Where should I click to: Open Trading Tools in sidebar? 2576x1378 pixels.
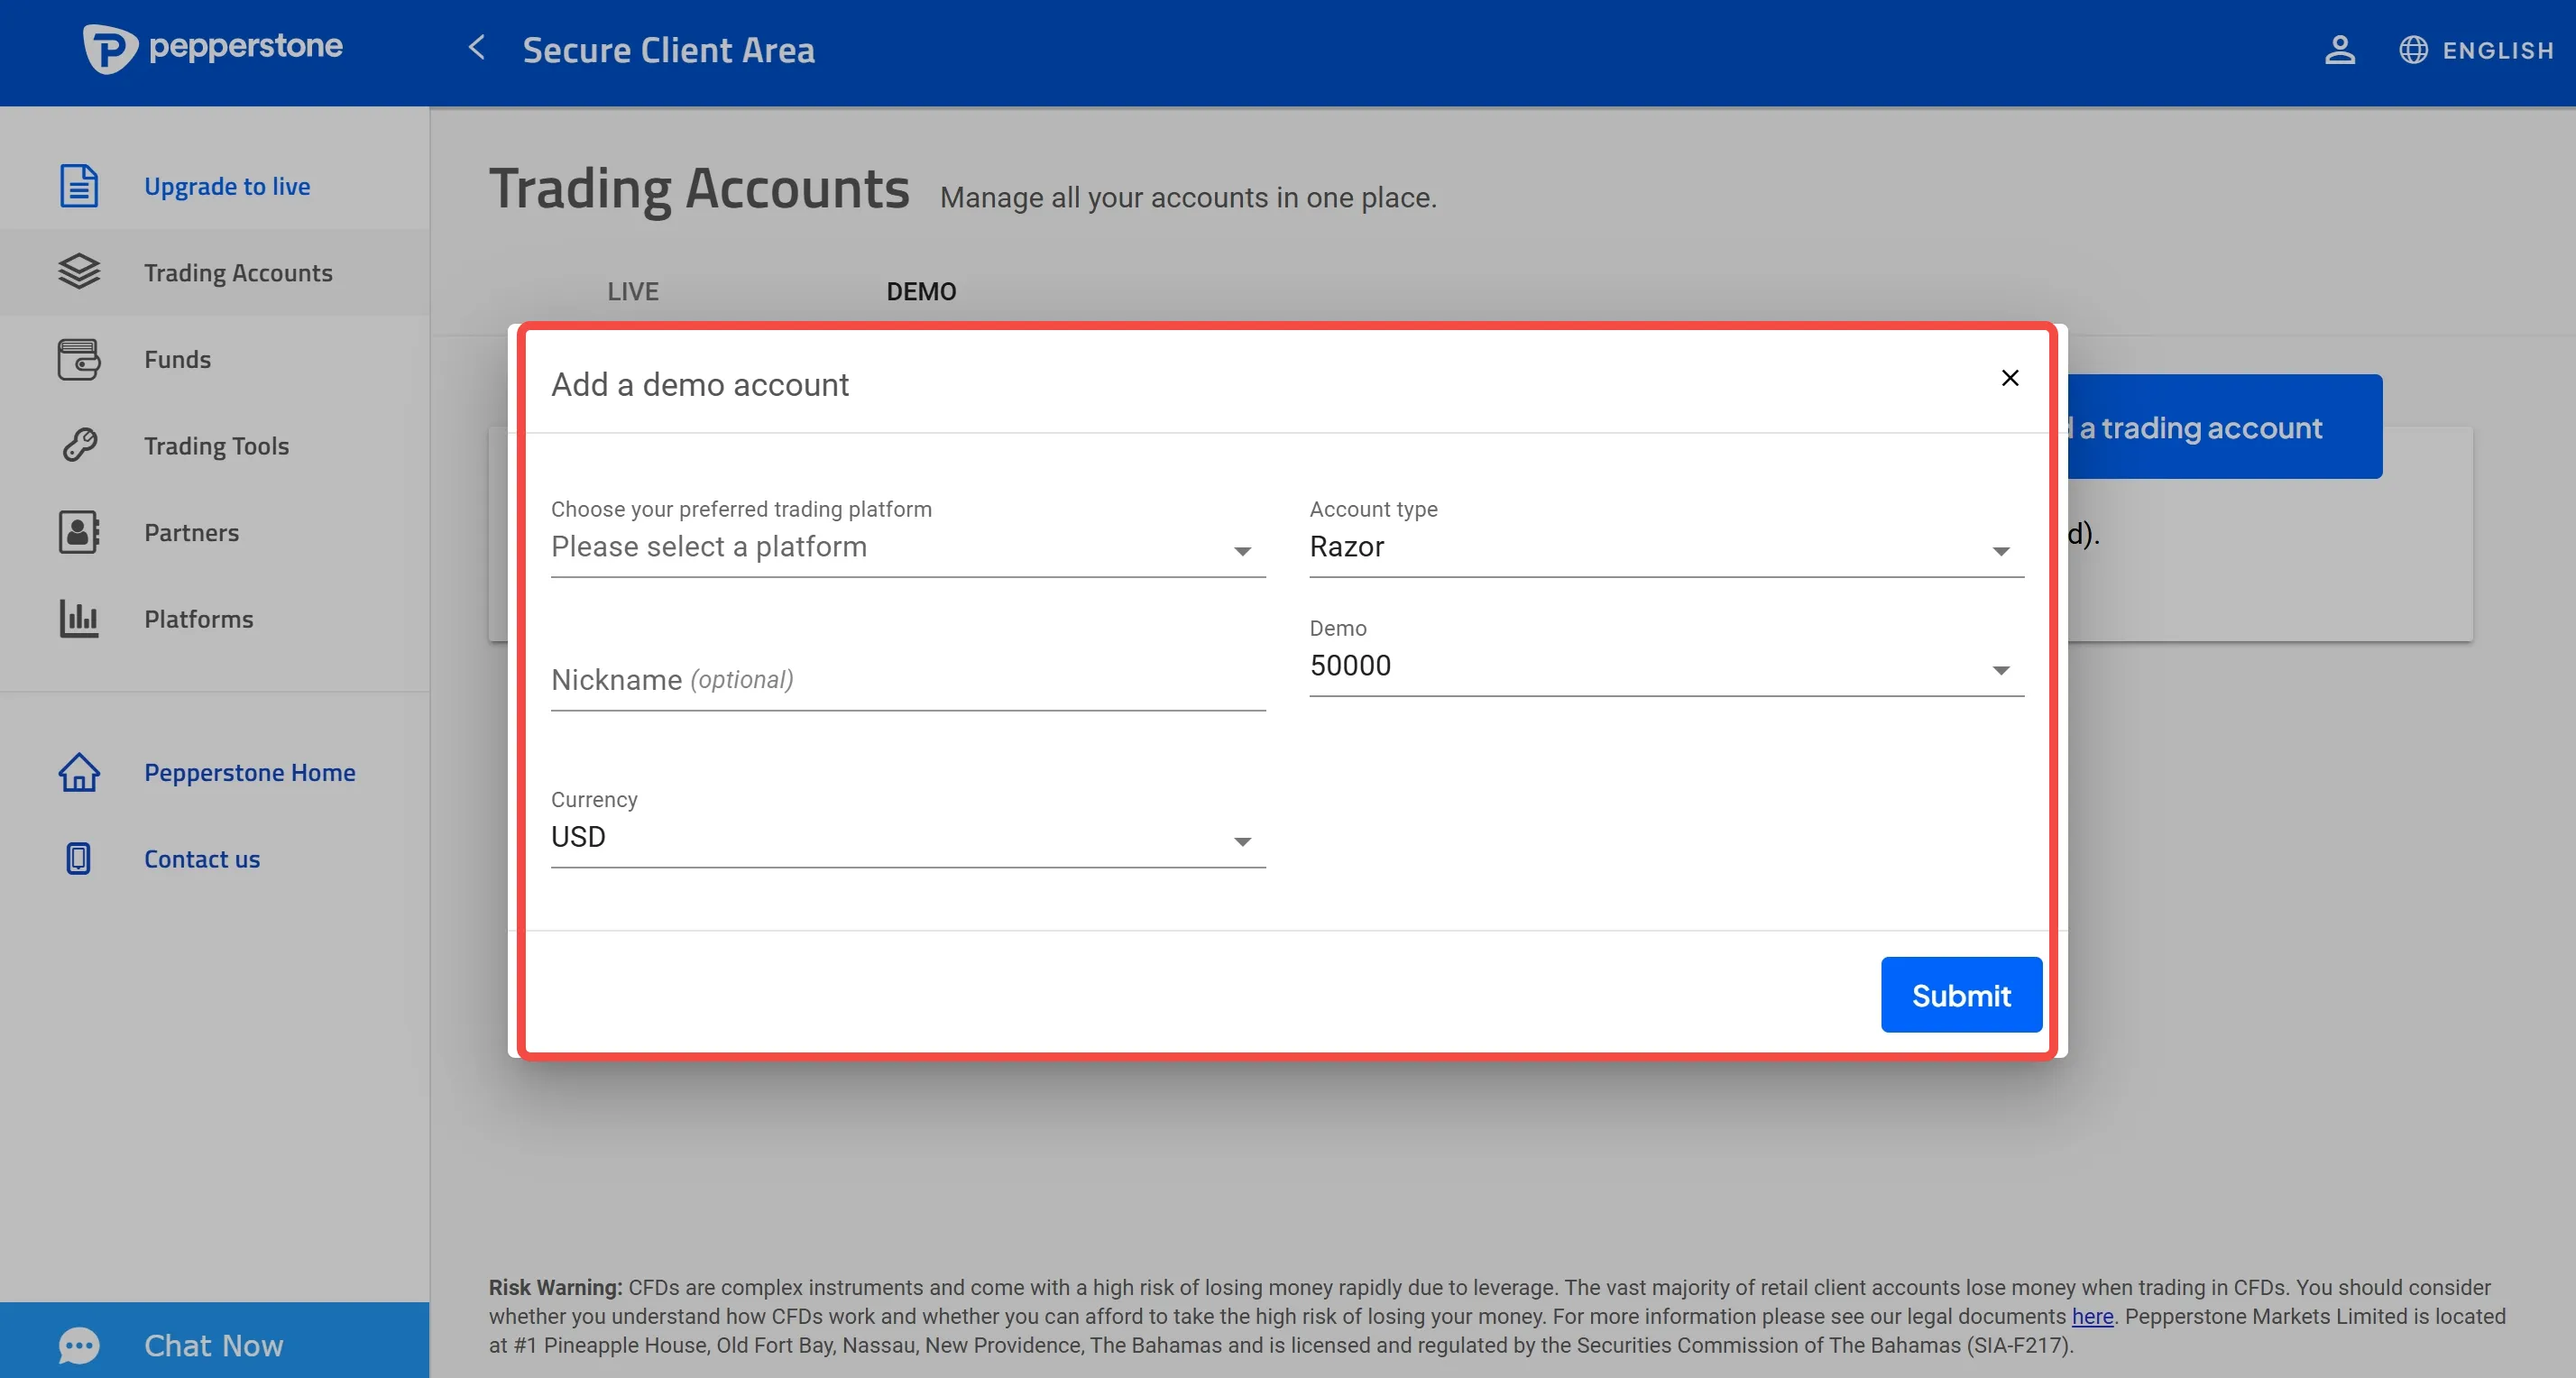[216, 445]
